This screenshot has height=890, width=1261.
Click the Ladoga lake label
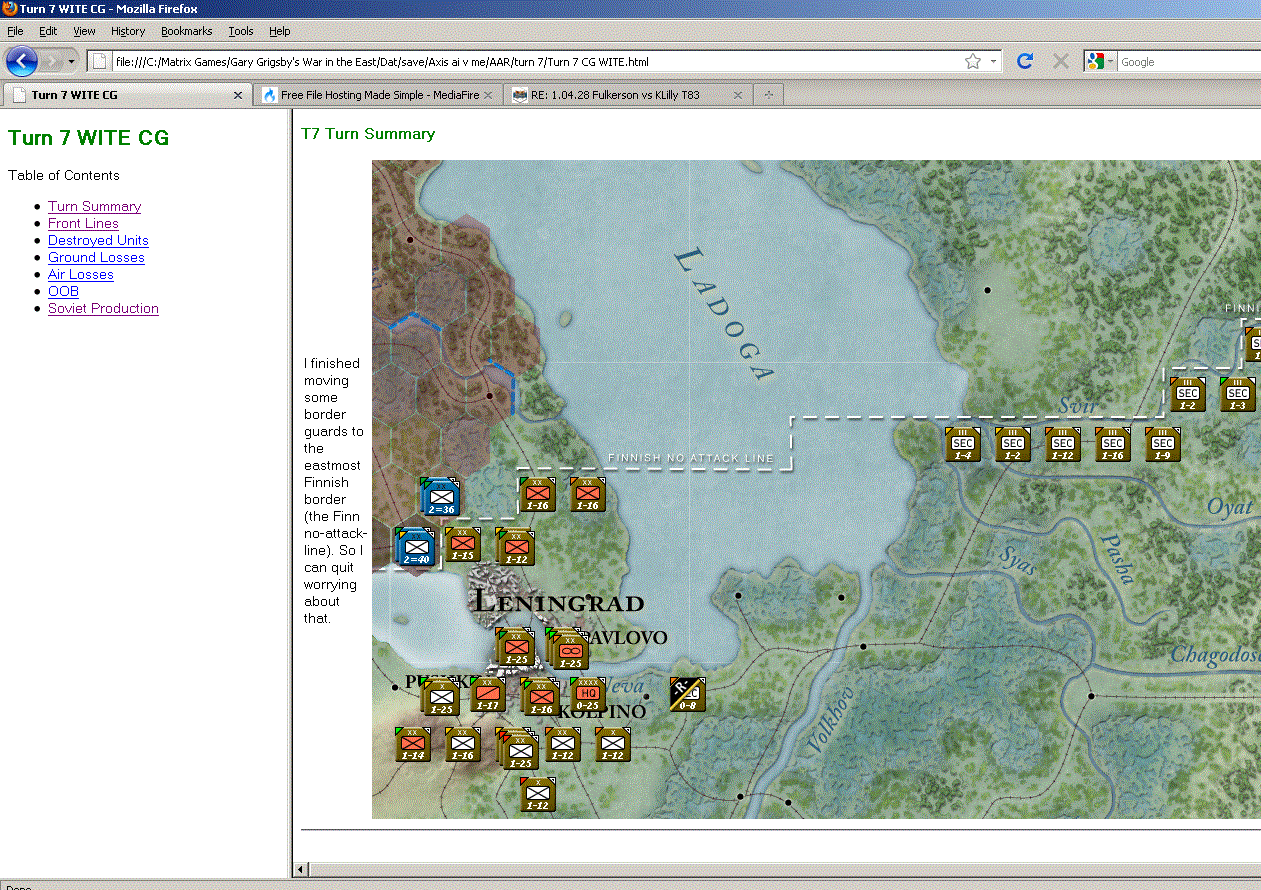pyautogui.click(x=725, y=313)
